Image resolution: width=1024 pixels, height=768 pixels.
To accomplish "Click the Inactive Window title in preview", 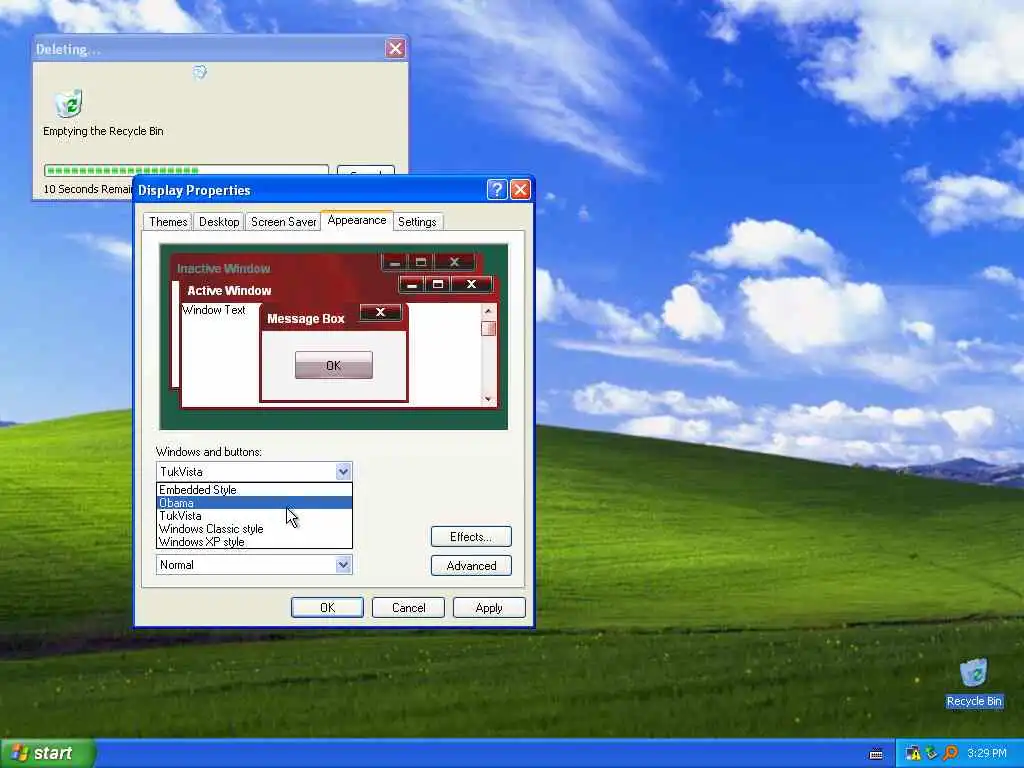I will tap(223, 268).
